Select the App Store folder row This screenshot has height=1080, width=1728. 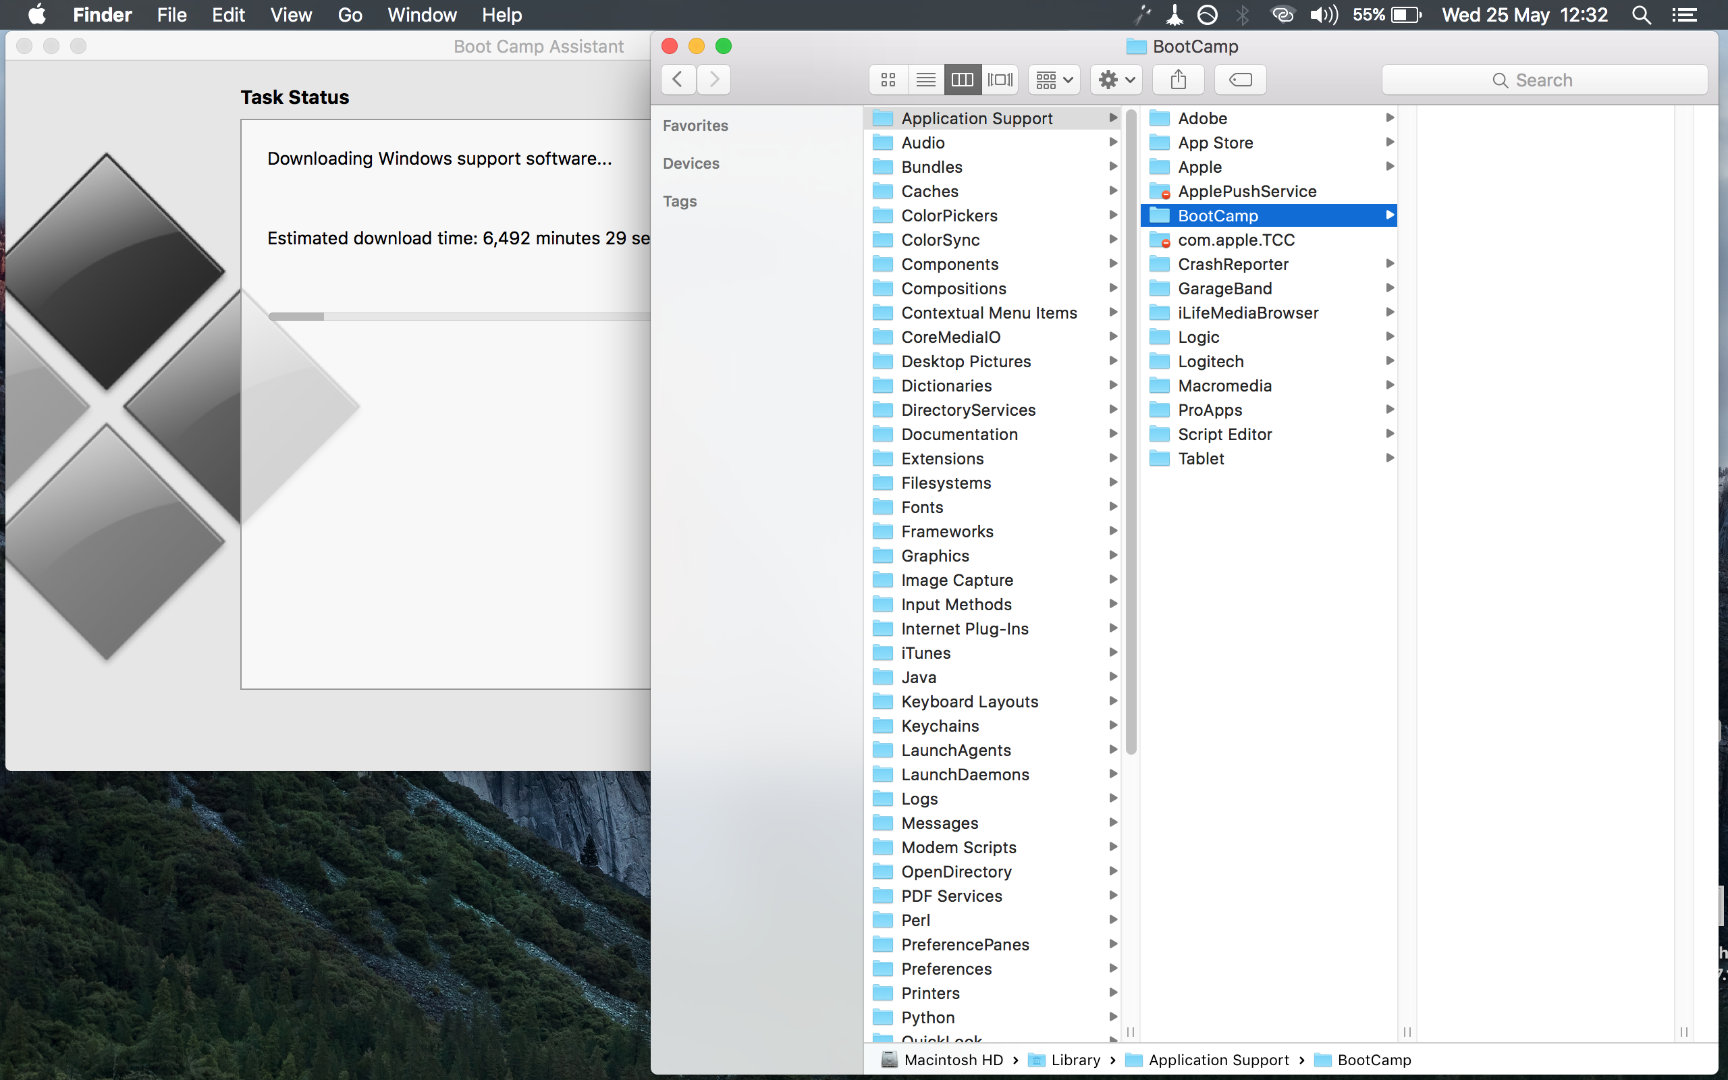[x=1269, y=143]
